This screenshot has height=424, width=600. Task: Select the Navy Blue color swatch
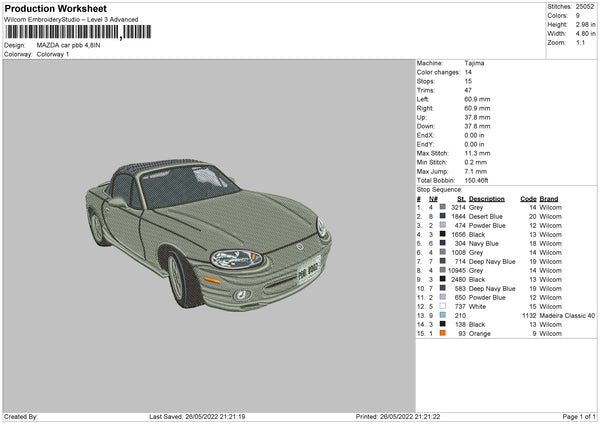click(442, 243)
